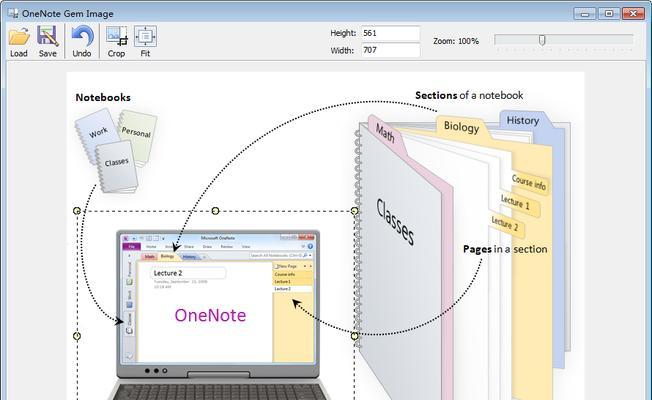Click the "Zoom: 100%" label
This screenshot has height=400, width=652.
pyautogui.click(x=456, y=41)
